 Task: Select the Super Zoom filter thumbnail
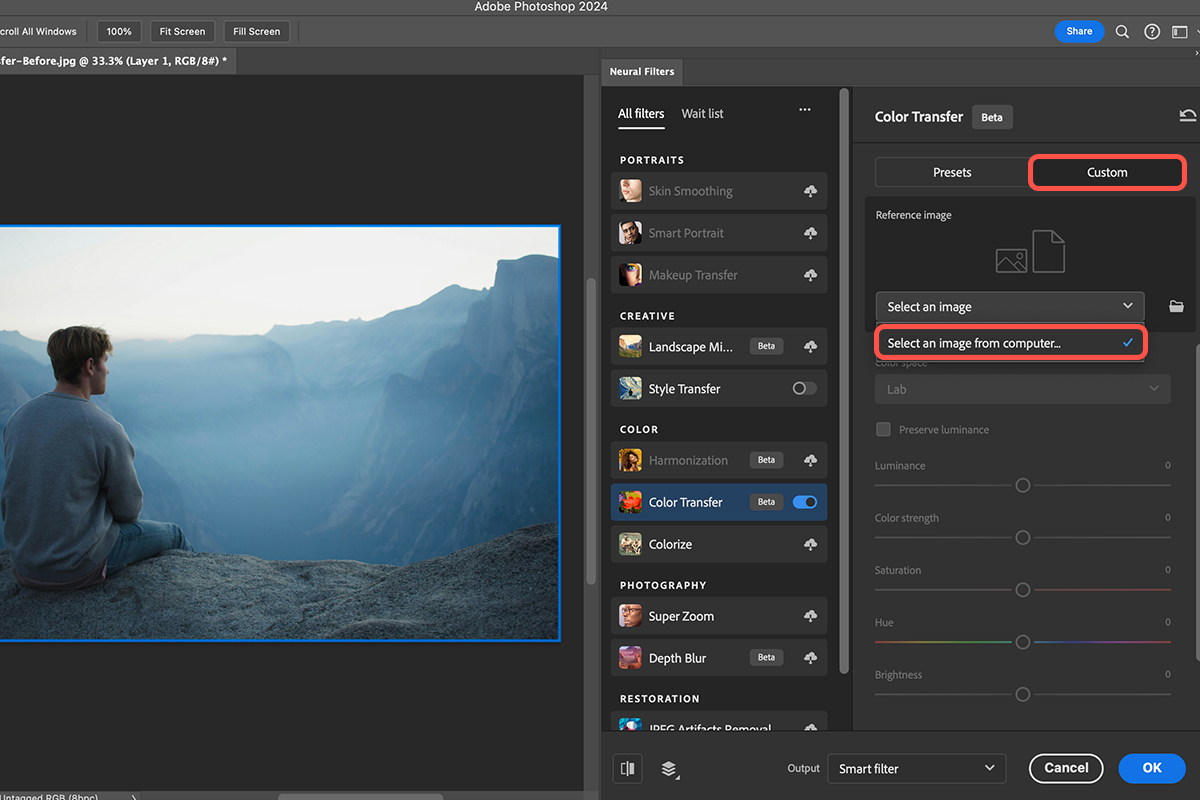pyautogui.click(x=629, y=615)
